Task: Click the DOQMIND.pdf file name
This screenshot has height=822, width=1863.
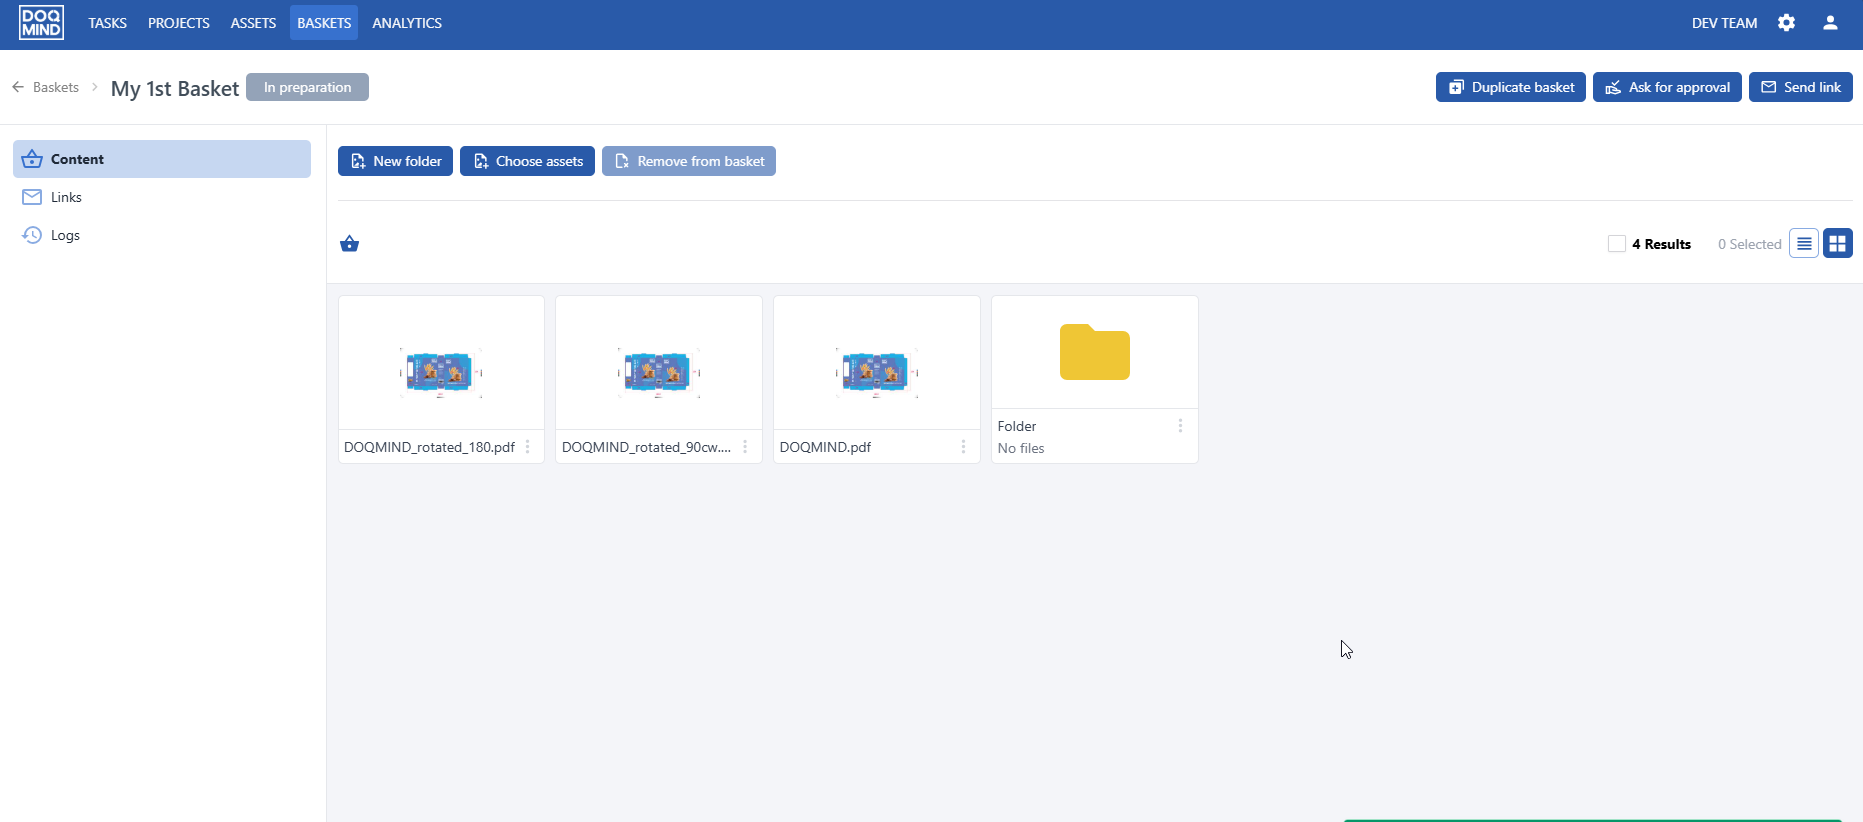Action: tap(825, 447)
